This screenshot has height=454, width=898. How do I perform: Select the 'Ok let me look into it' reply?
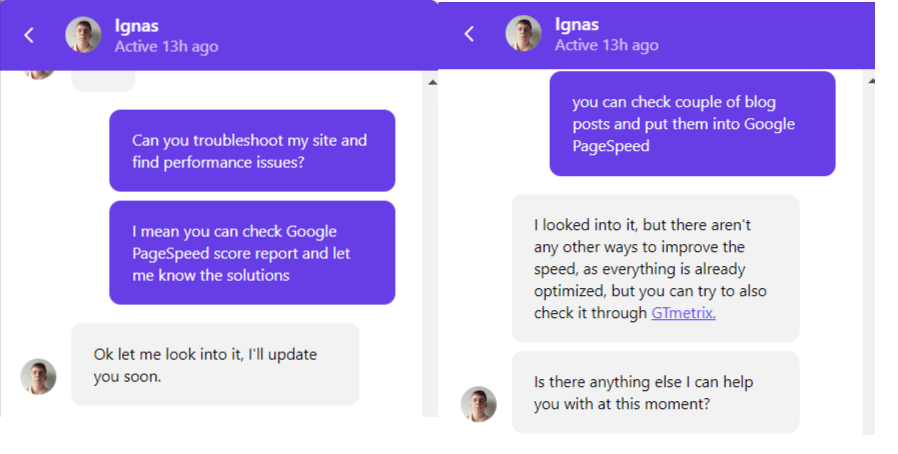(215, 364)
